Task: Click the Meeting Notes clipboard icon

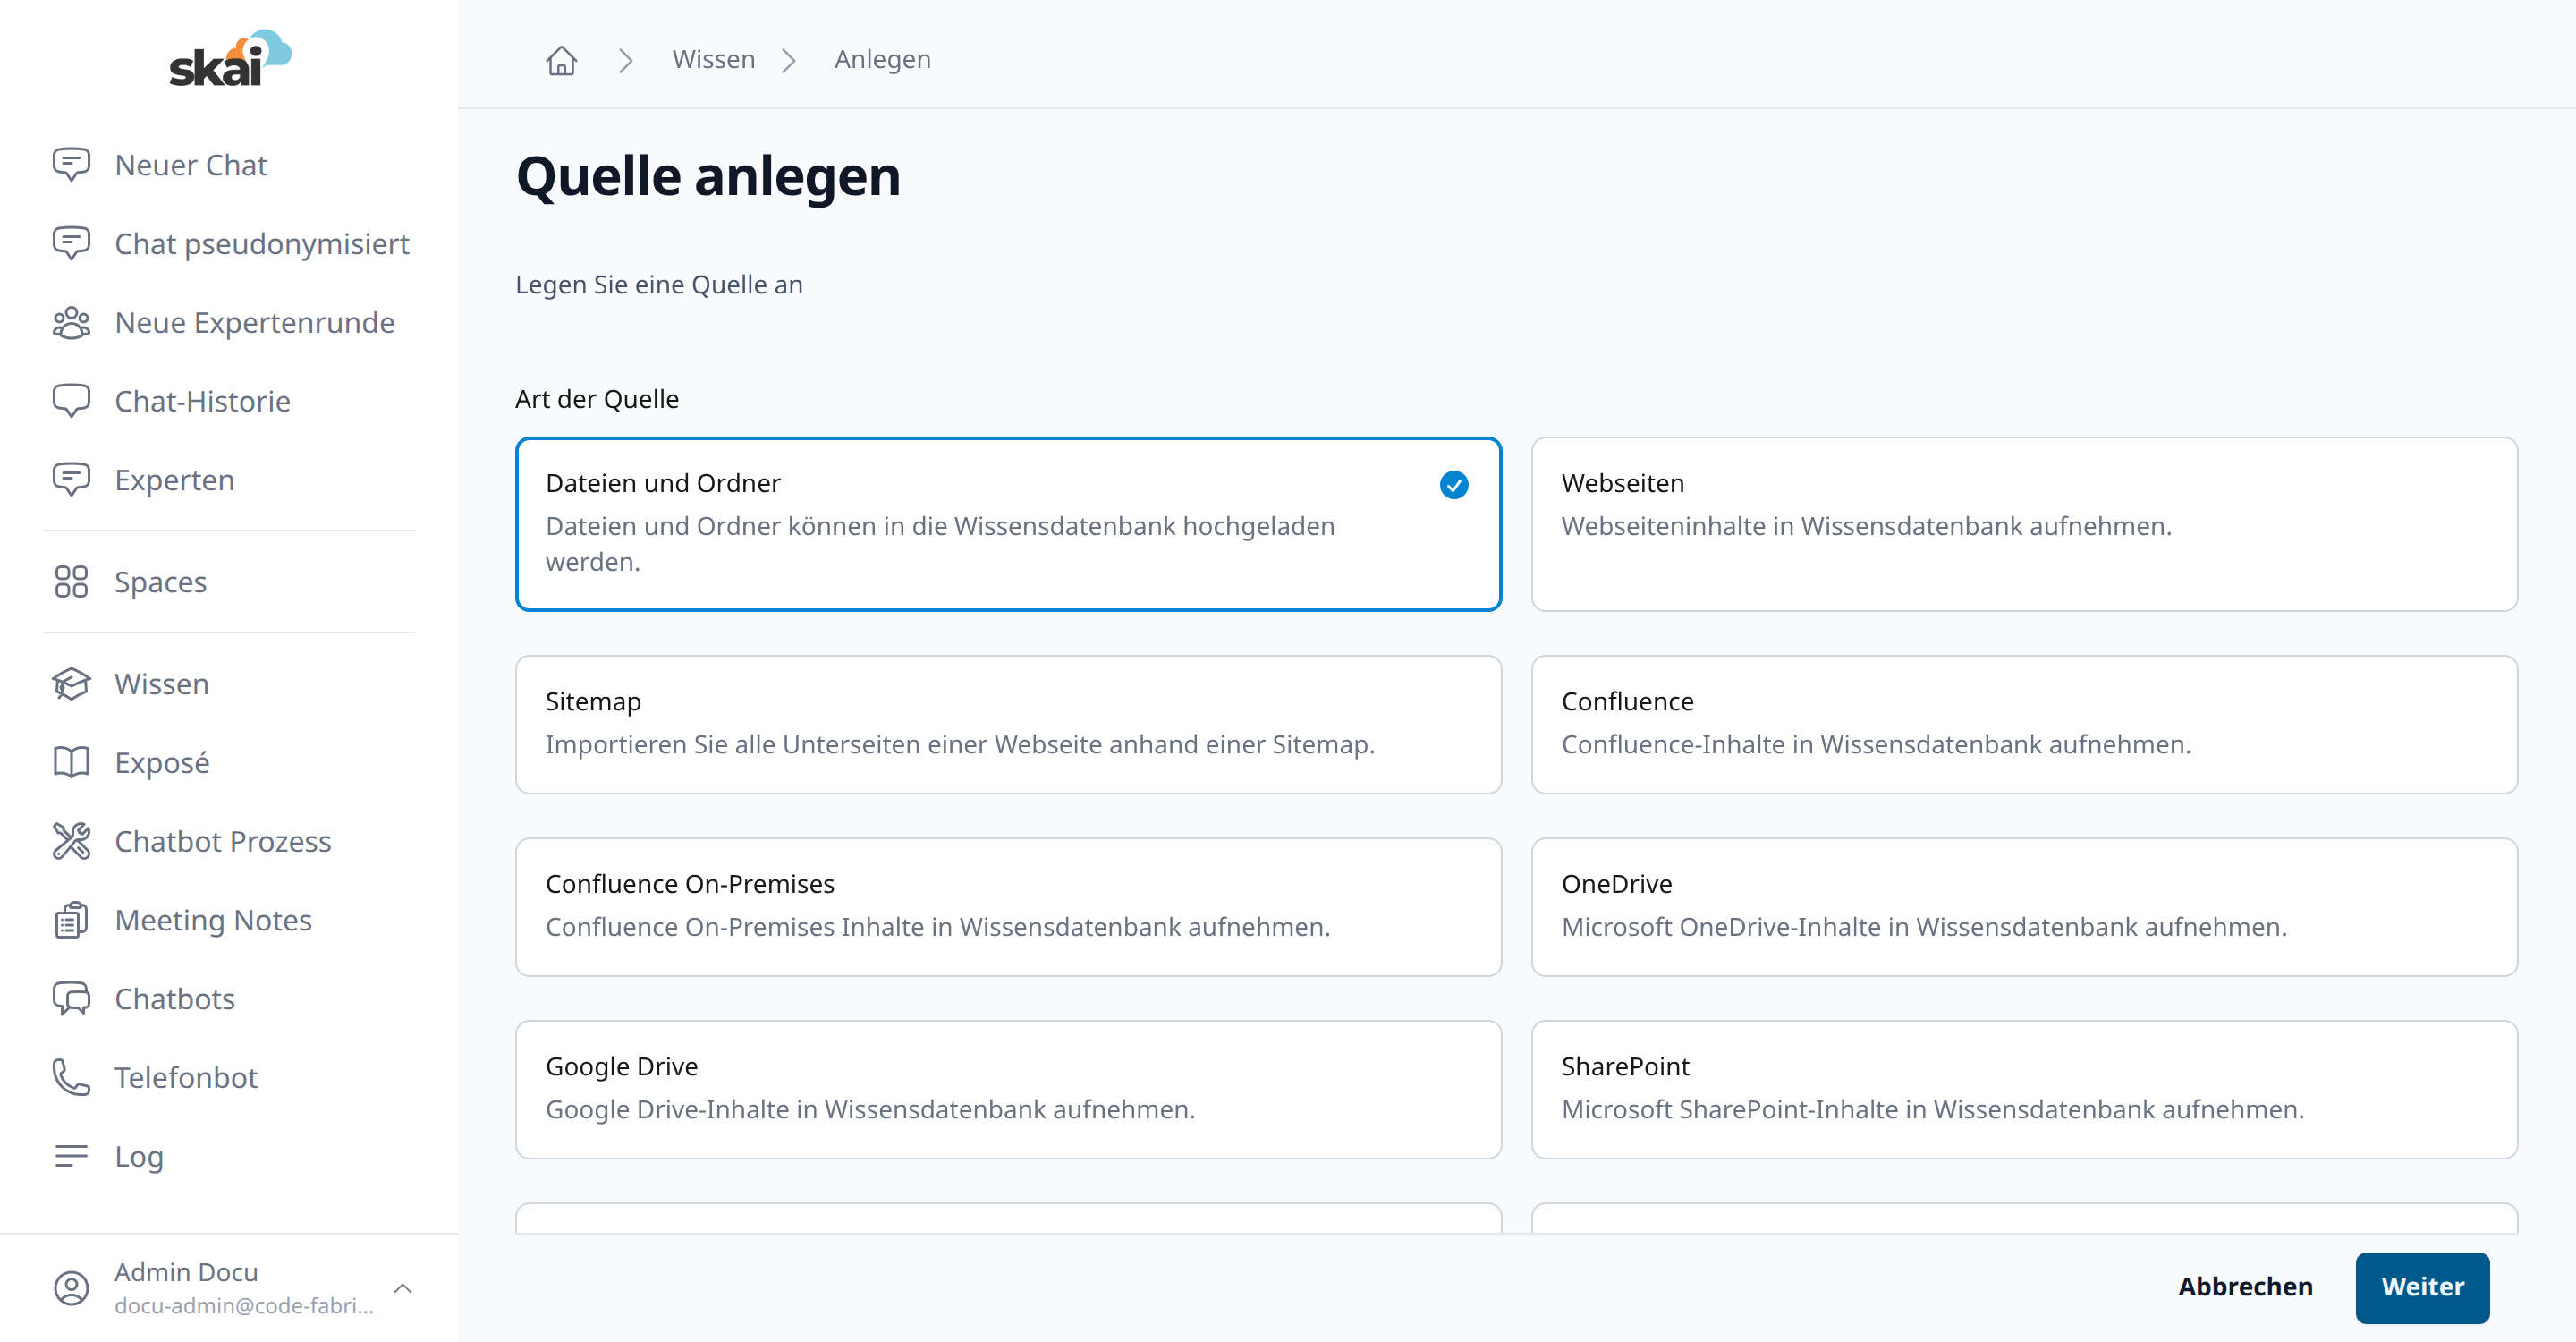Action: pos(71,920)
